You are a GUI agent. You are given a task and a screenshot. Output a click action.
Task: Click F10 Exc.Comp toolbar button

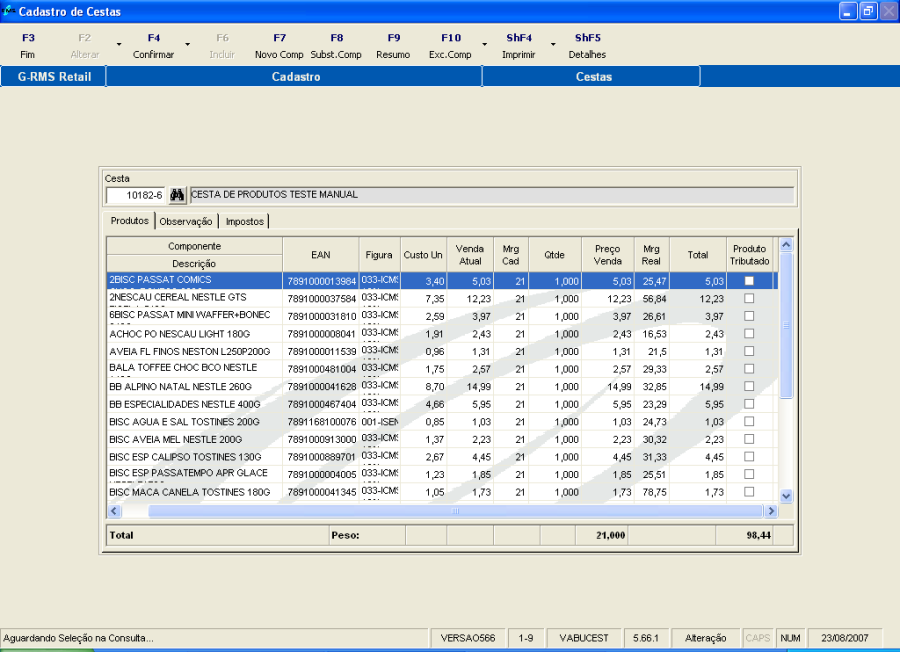coord(450,46)
